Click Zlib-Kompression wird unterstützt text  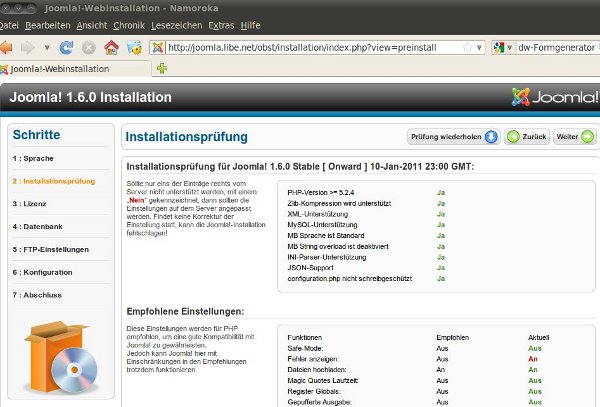point(339,203)
